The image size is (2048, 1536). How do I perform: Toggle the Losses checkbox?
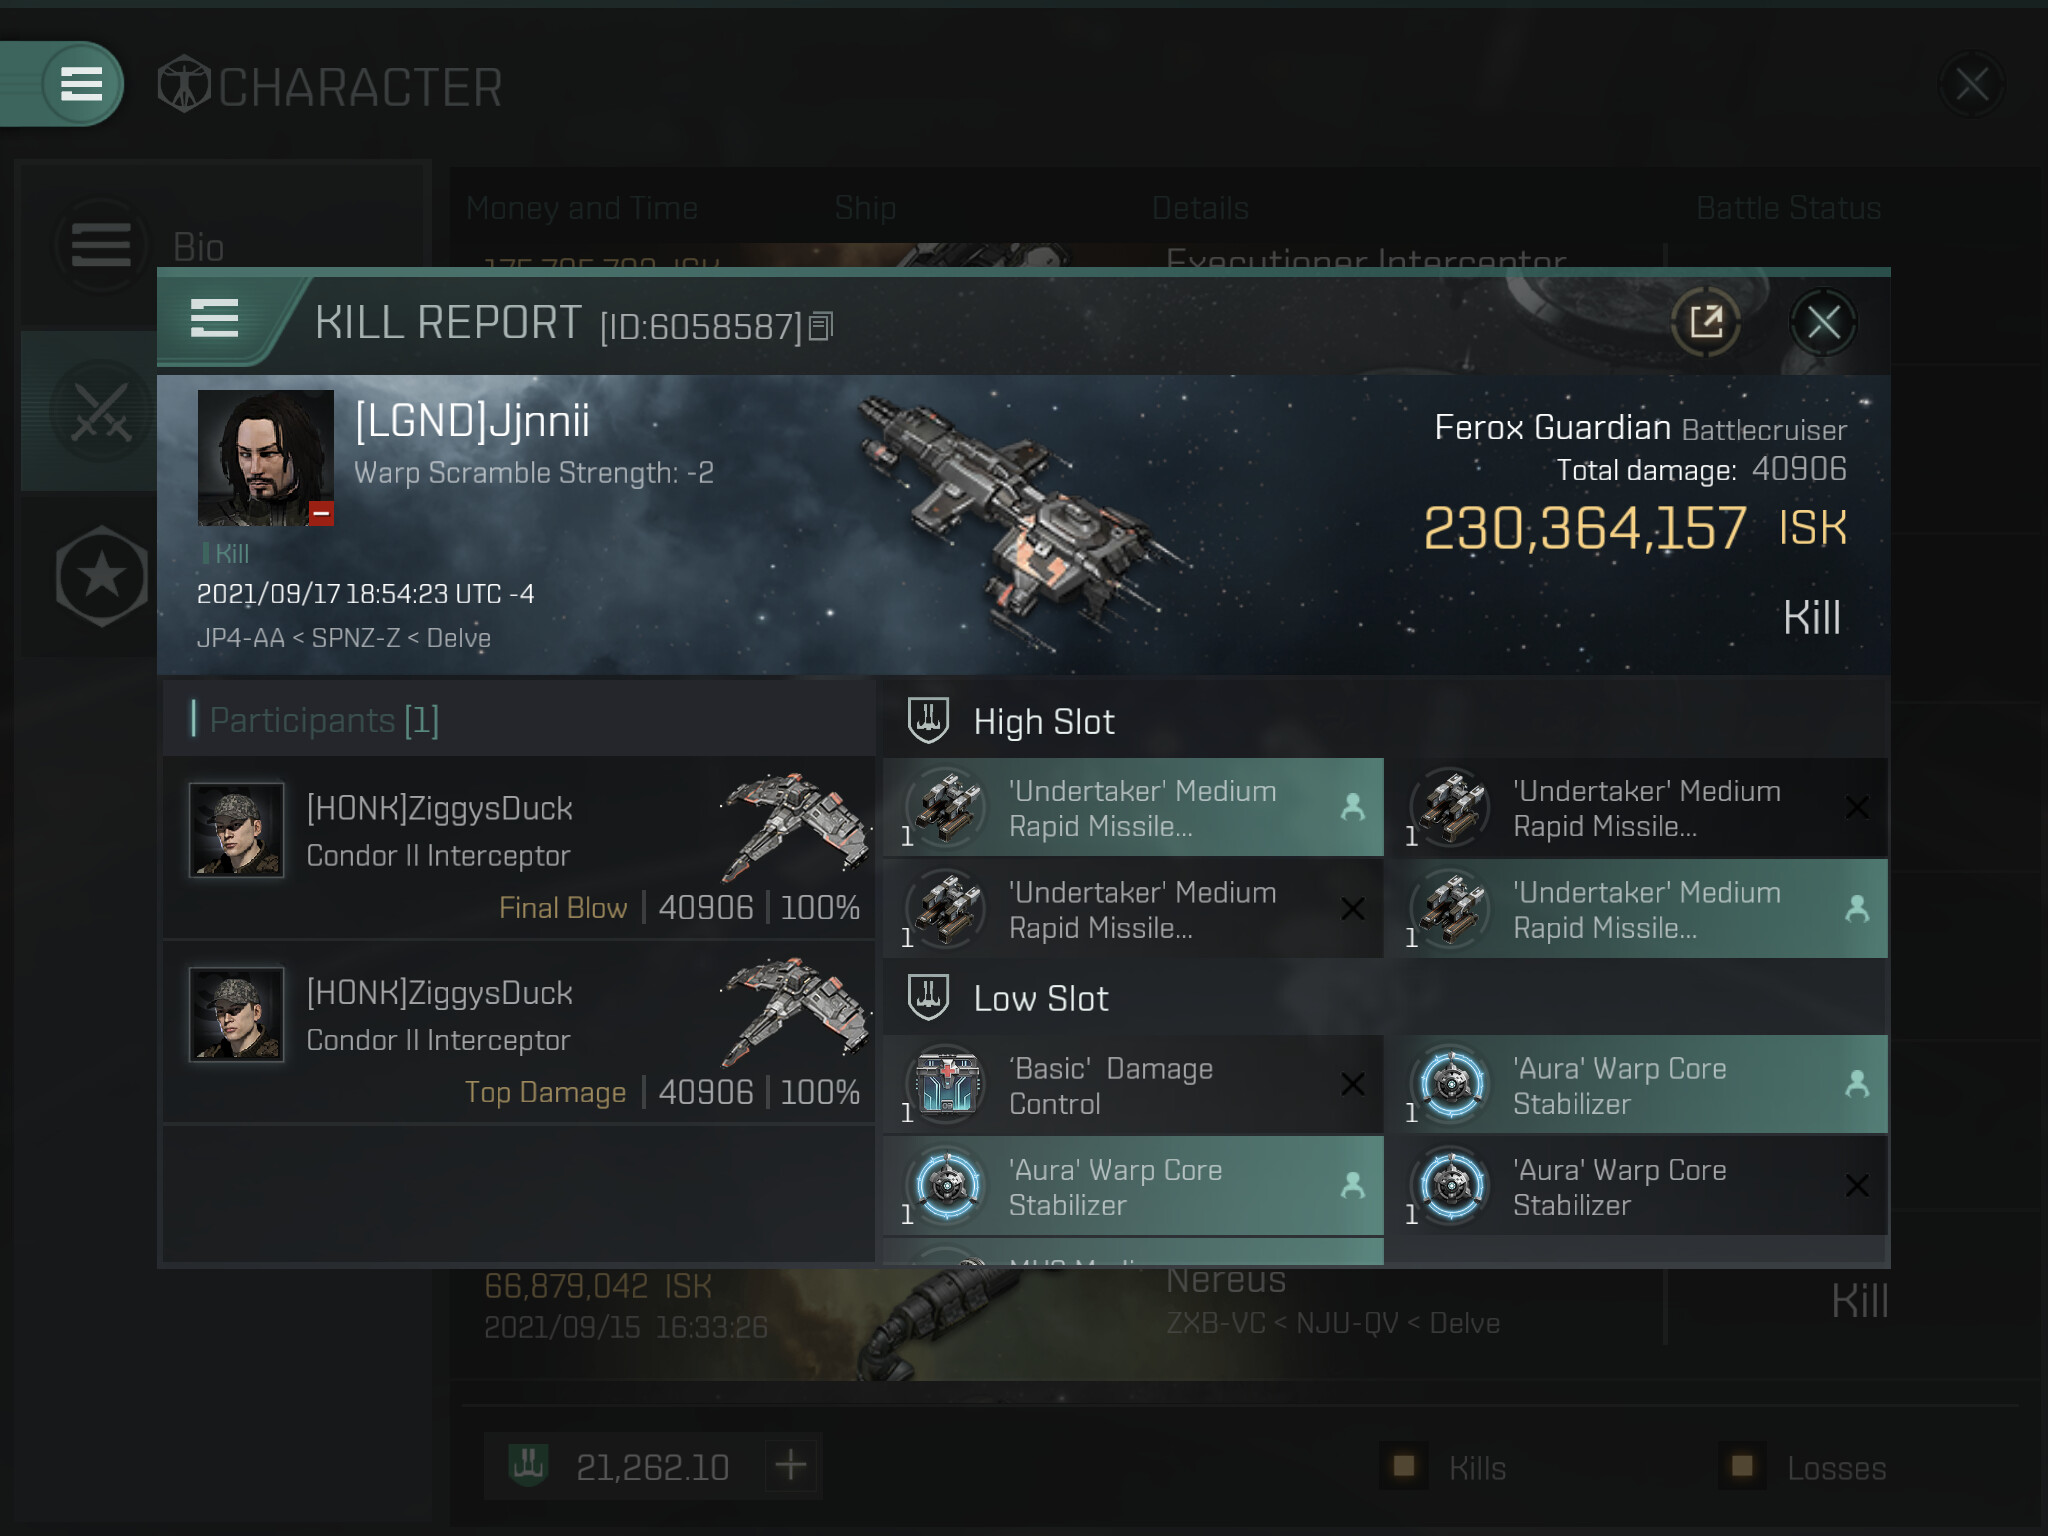point(1742,1466)
